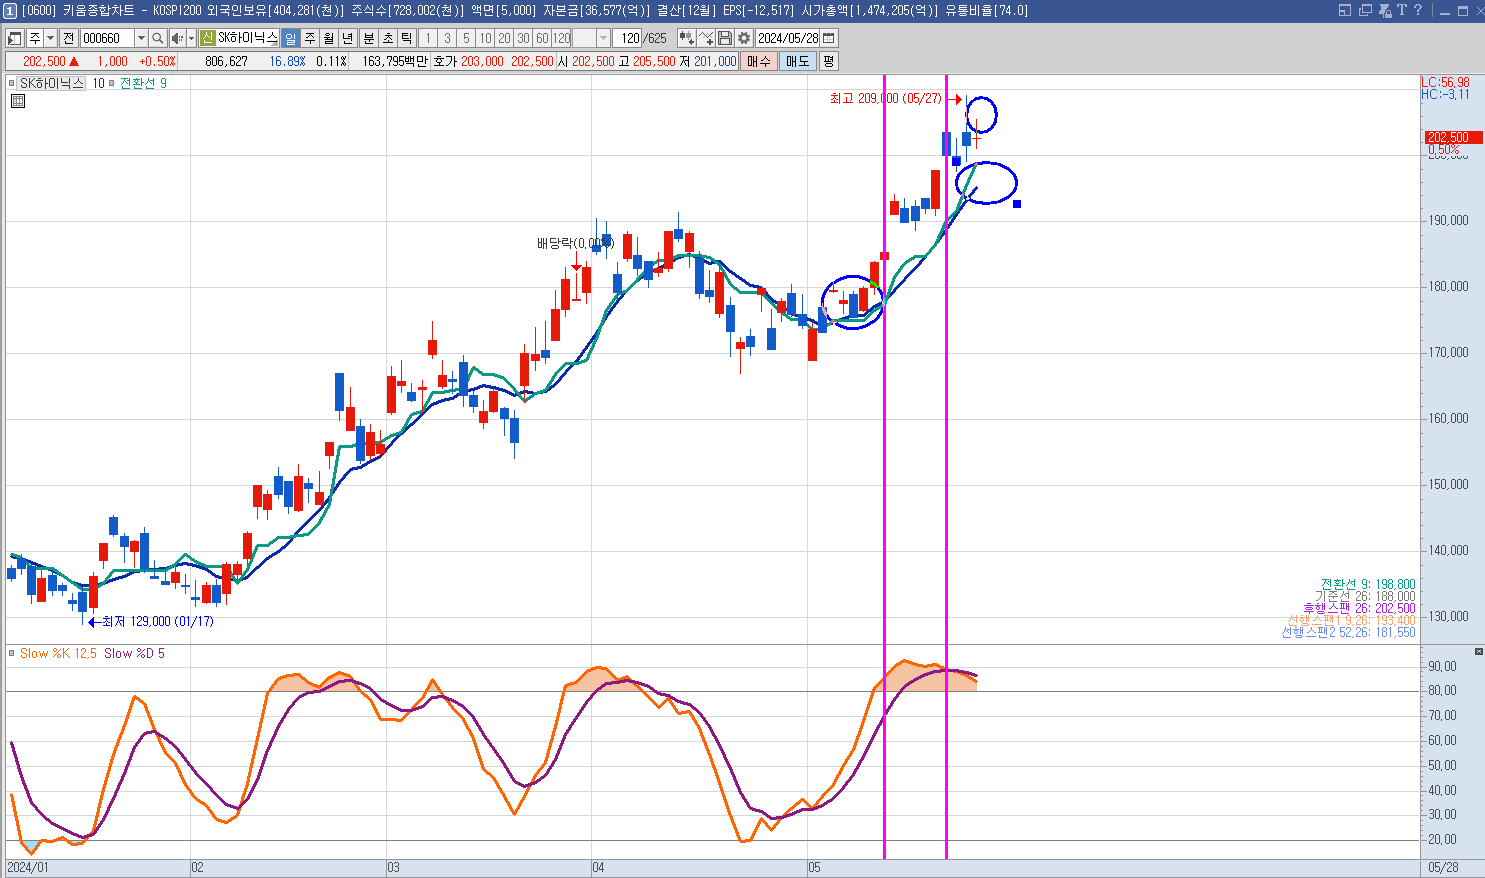Screen dimensions: 1485x878
Task: Open help question mark icon
Action: pyautogui.click(x=1417, y=10)
